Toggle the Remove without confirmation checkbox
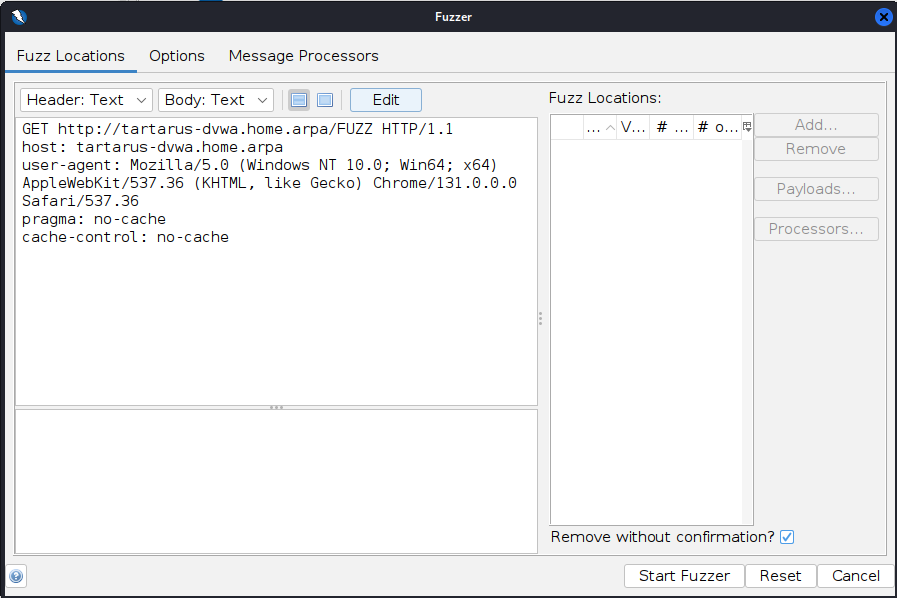The height and width of the screenshot is (598, 897). point(787,537)
